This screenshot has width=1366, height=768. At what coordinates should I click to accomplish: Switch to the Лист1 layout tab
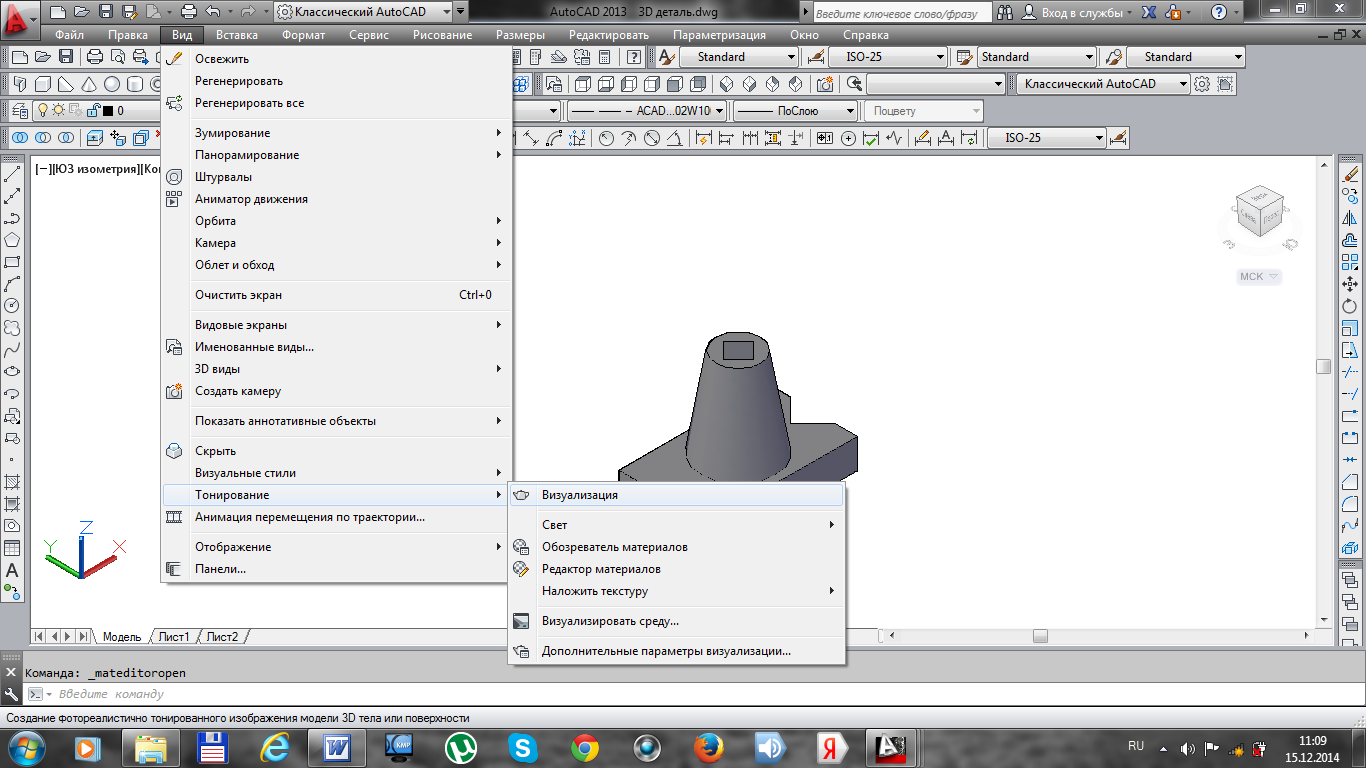174,637
